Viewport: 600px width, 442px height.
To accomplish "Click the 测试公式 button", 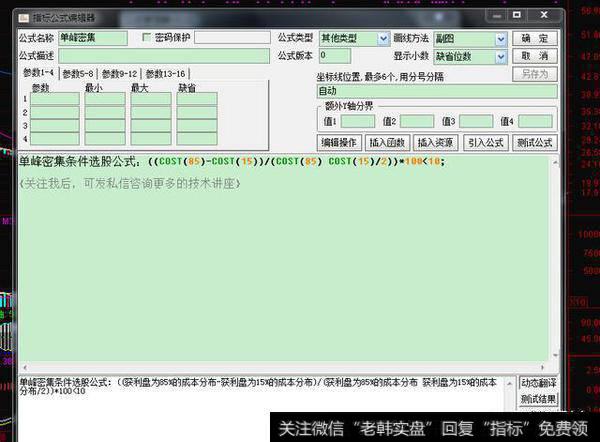I will [535, 143].
